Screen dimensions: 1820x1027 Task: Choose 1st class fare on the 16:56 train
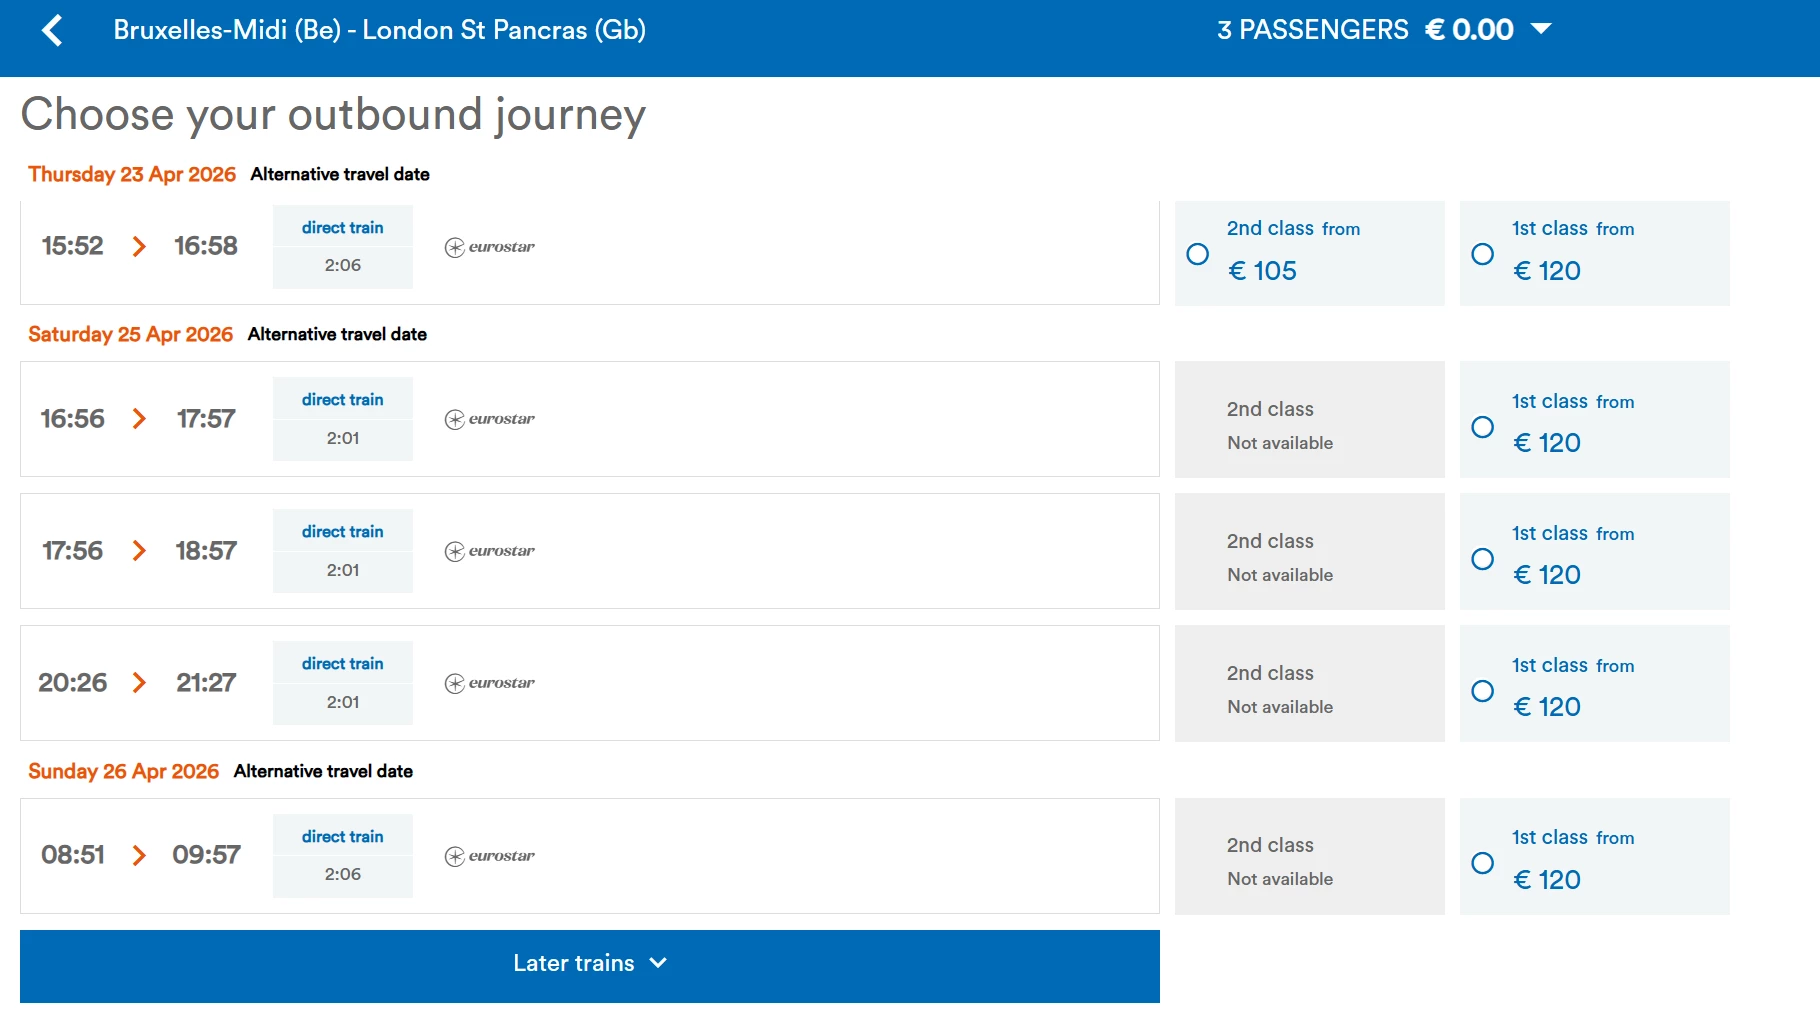[x=1483, y=427]
